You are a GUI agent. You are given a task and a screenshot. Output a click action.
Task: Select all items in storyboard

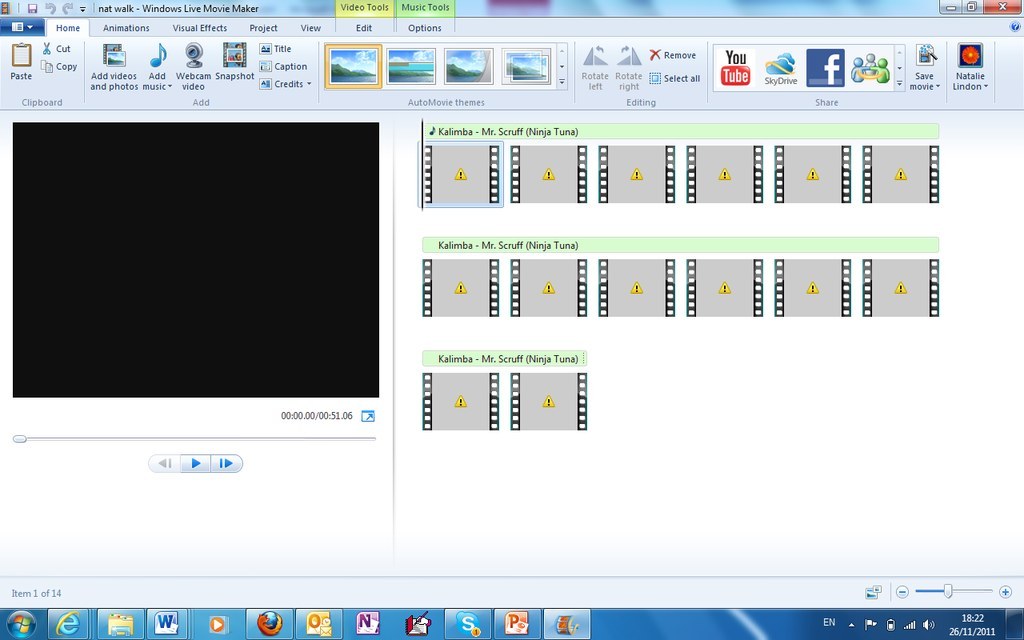point(675,78)
